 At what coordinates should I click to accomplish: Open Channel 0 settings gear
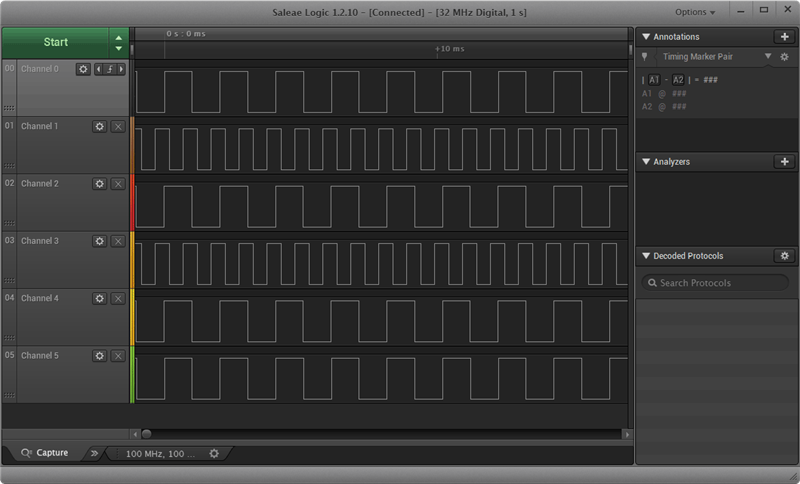[83, 69]
